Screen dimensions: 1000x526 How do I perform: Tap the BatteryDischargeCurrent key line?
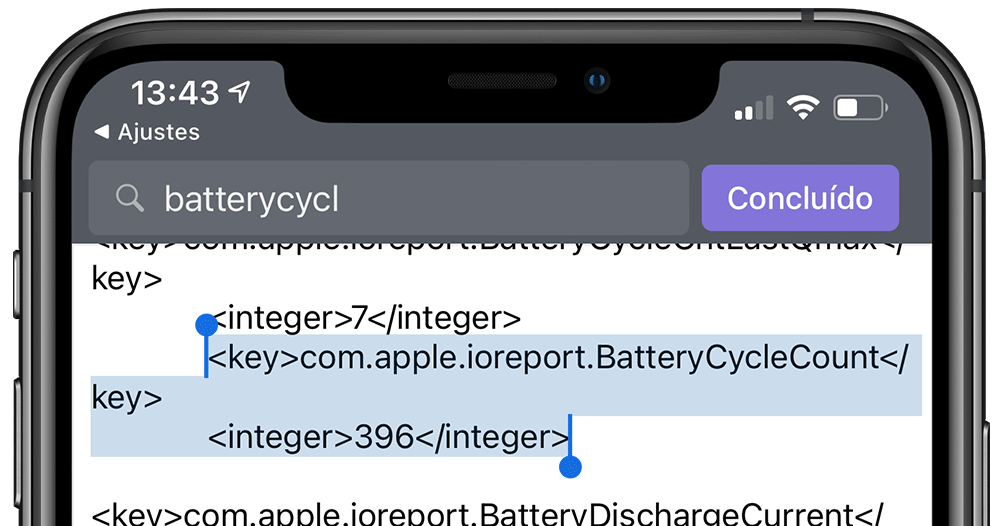(x=488, y=515)
